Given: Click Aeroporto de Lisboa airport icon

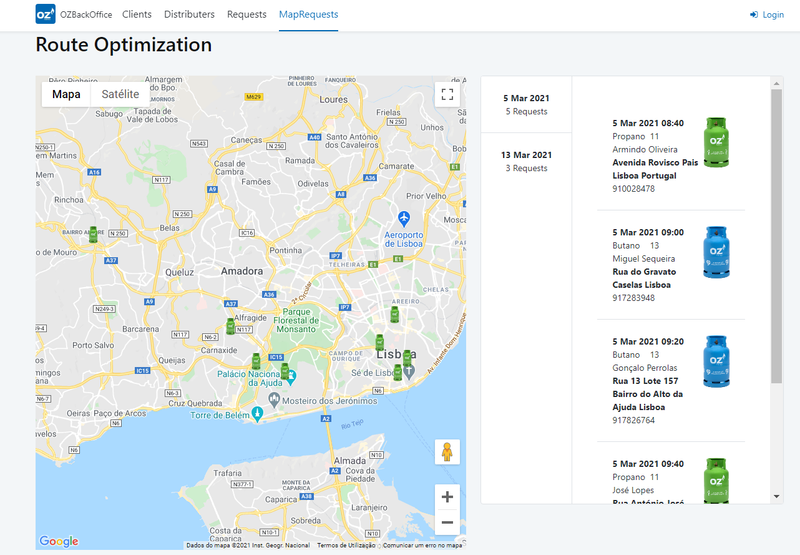Looking at the screenshot, I should [404, 219].
